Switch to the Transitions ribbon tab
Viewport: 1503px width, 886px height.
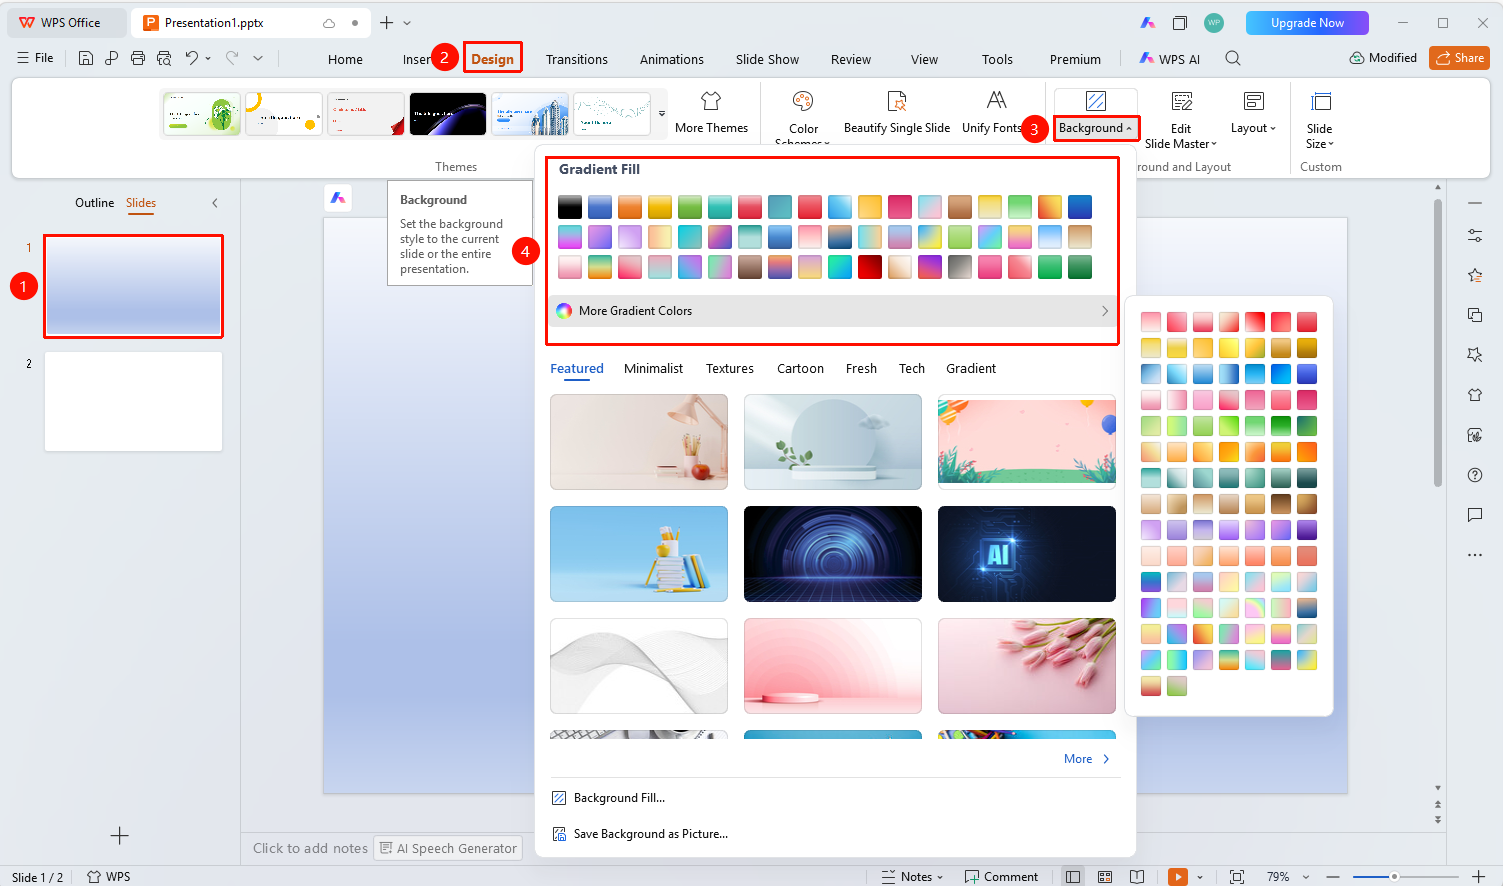click(577, 59)
